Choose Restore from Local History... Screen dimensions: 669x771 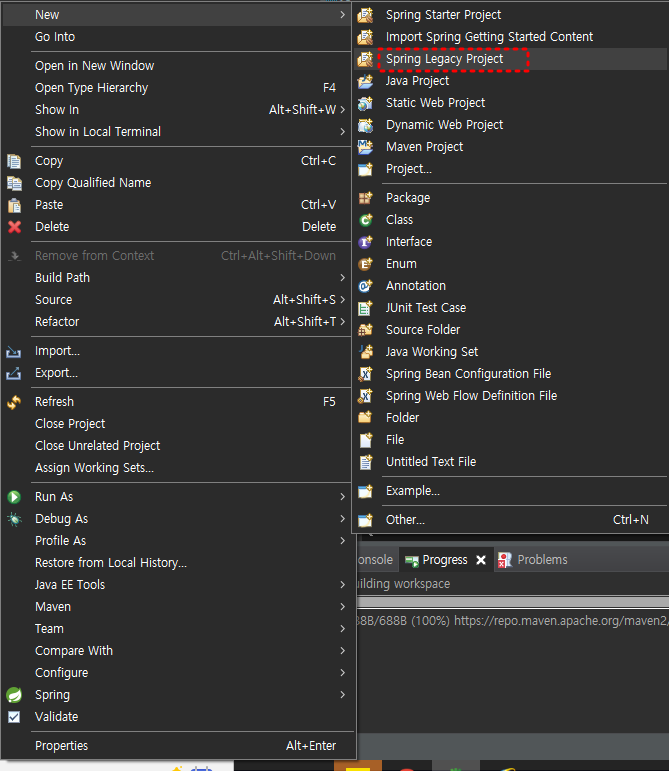(177, 563)
